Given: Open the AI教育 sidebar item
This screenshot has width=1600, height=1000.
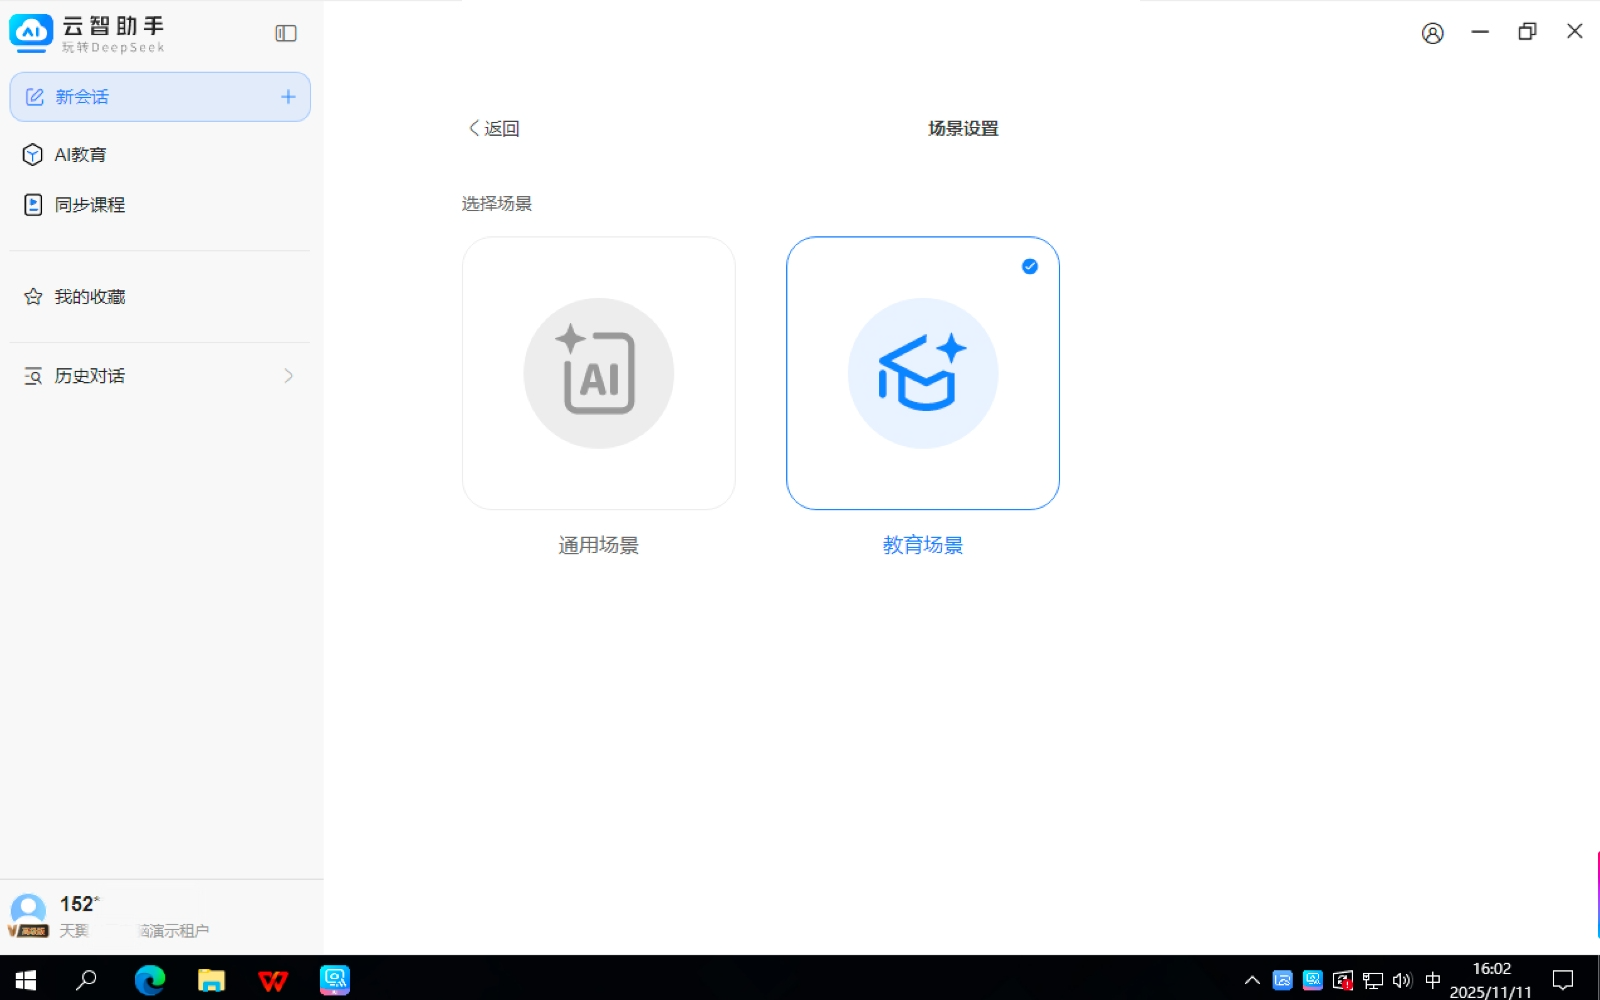Looking at the screenshot, I should (80, 155).
